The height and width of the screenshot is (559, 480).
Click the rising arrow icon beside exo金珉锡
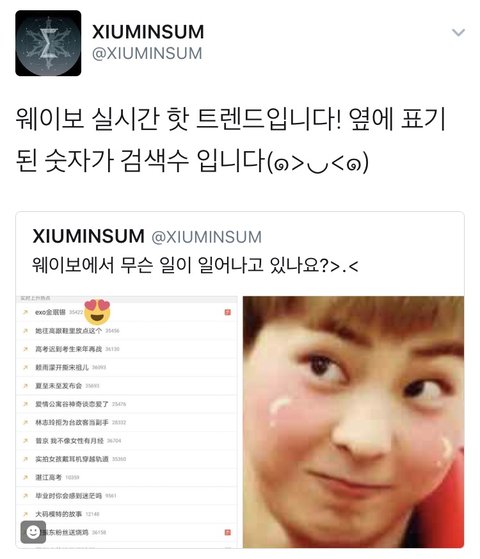25,312
